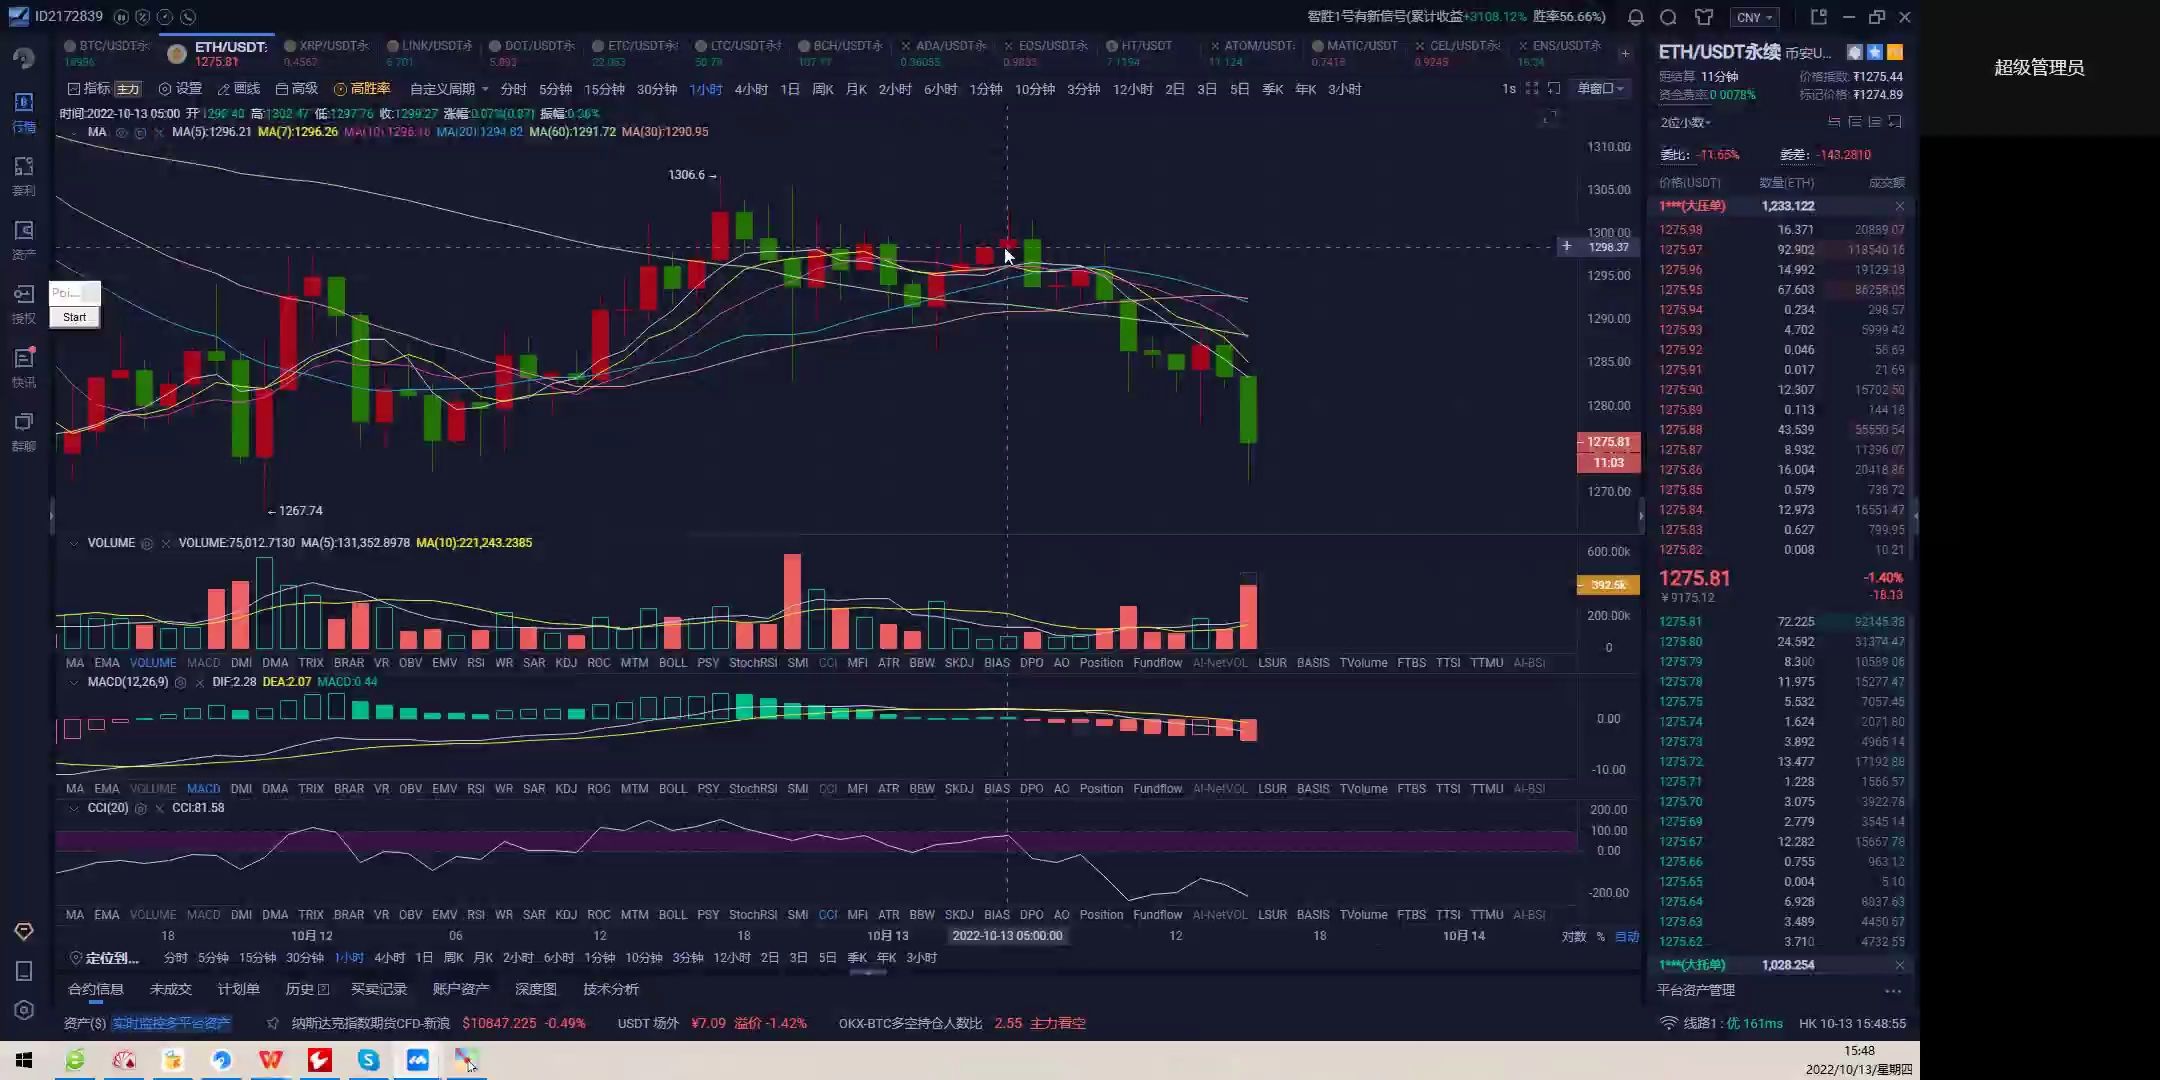Click the search magnifier icon in title bar
The height and width of the screenshot is (1080, 2160).
[1668, 17]
